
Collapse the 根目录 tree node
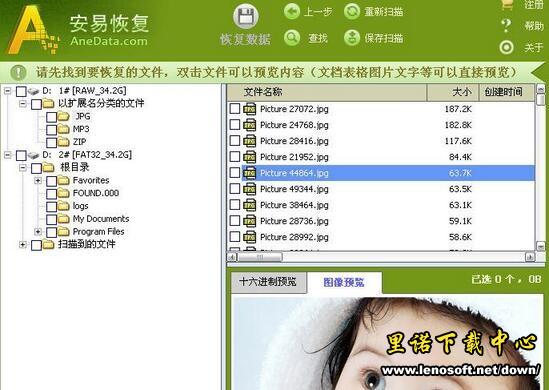23,168
